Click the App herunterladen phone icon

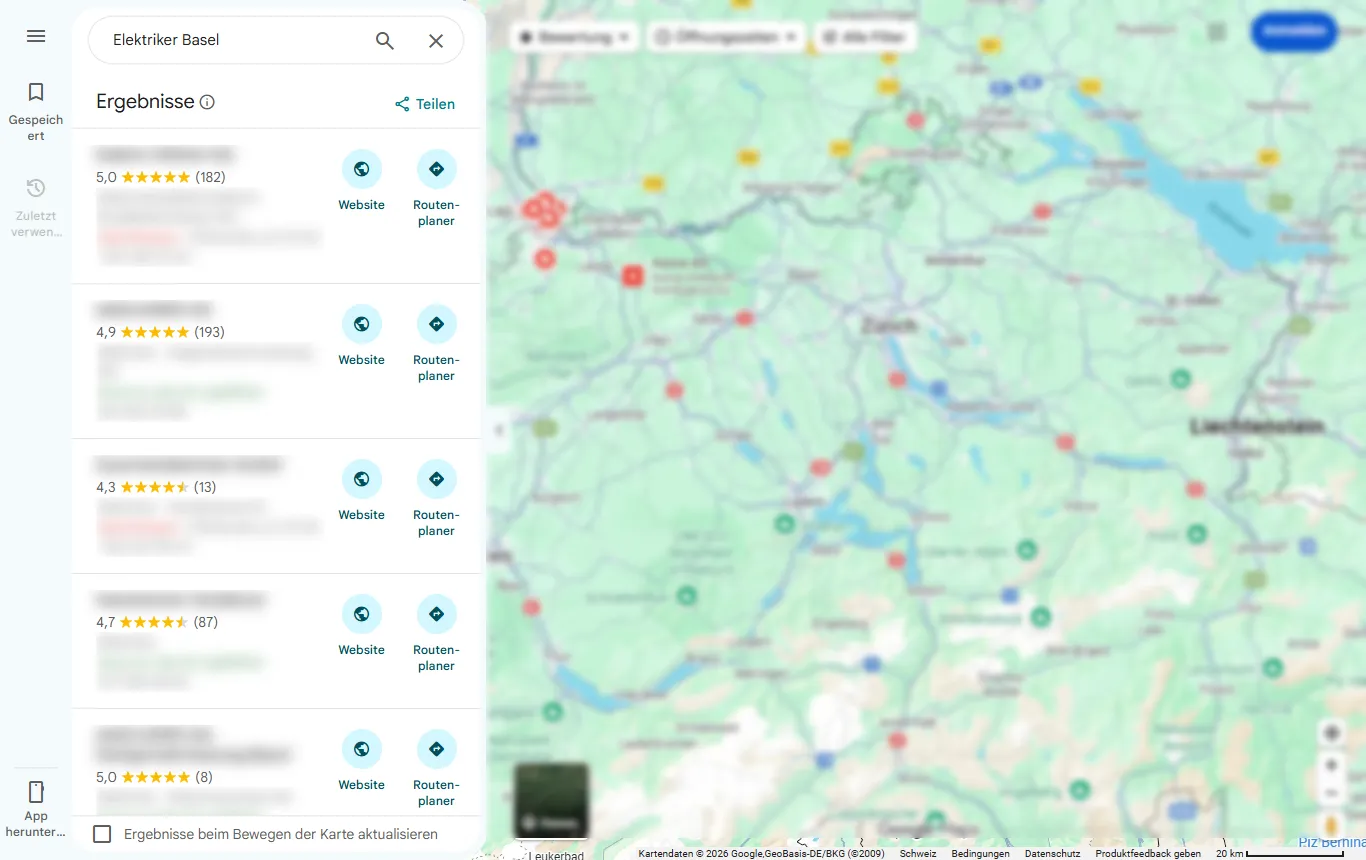tap(36, 792)
